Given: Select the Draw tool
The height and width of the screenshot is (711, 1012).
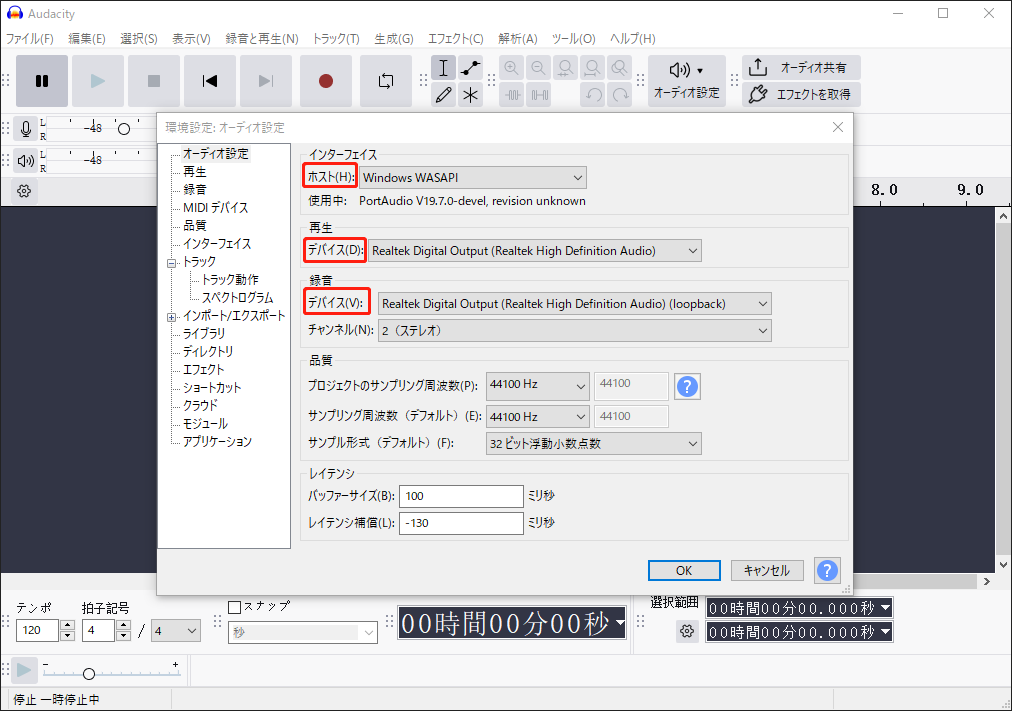Looking at the screenshot, I should coord(443,95).
